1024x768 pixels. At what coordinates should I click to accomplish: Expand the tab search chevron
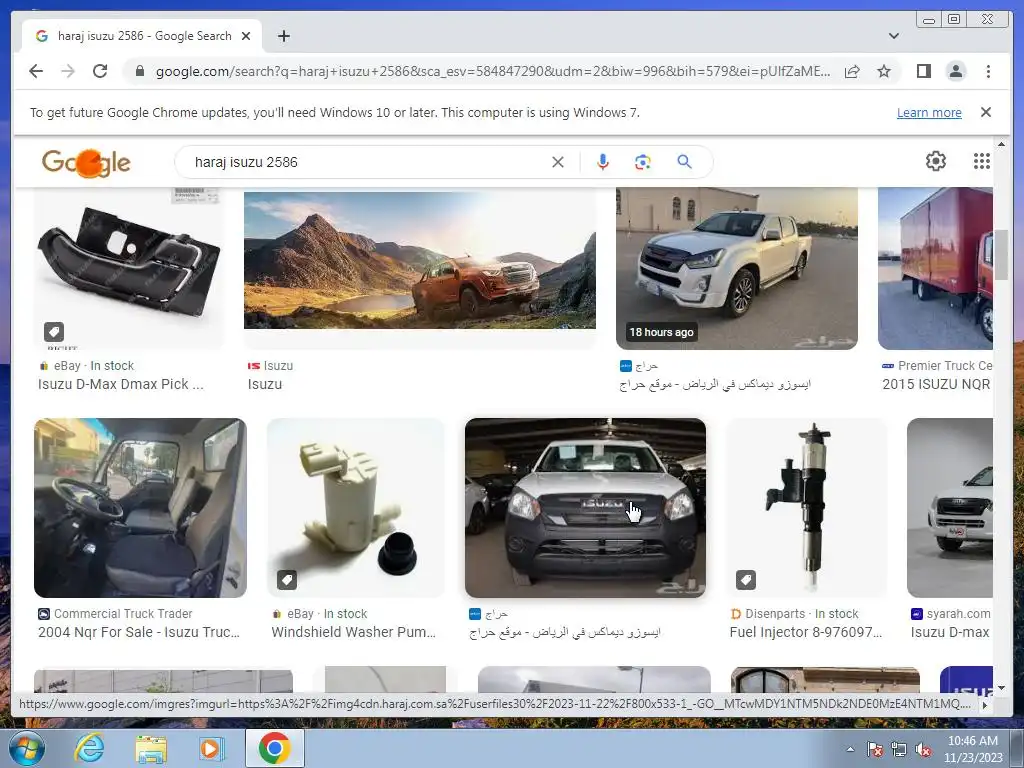(893, 36)
